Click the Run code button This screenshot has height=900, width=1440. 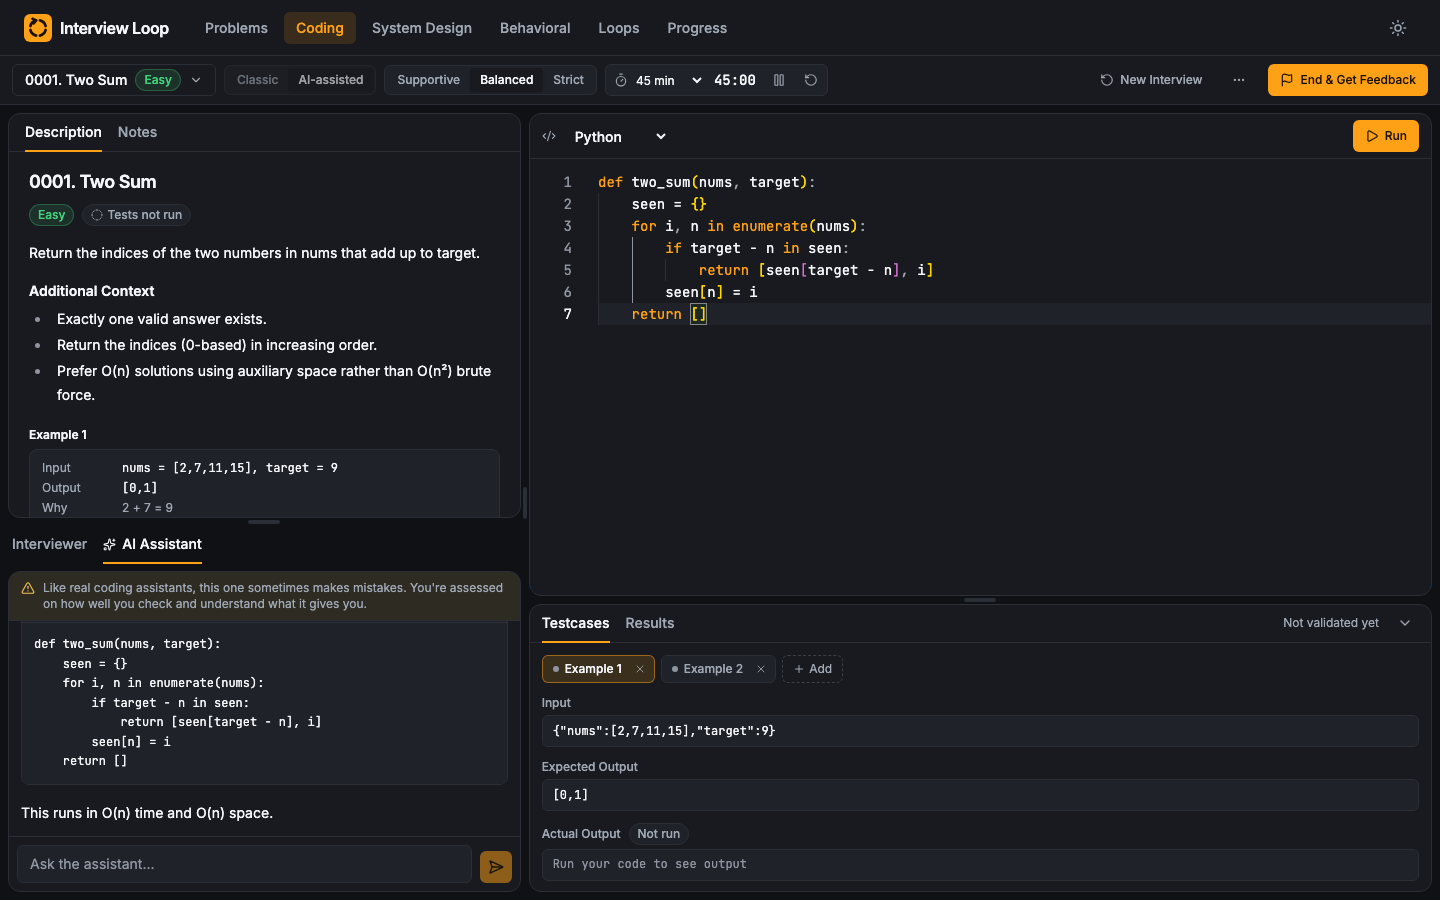[1386, 136]
